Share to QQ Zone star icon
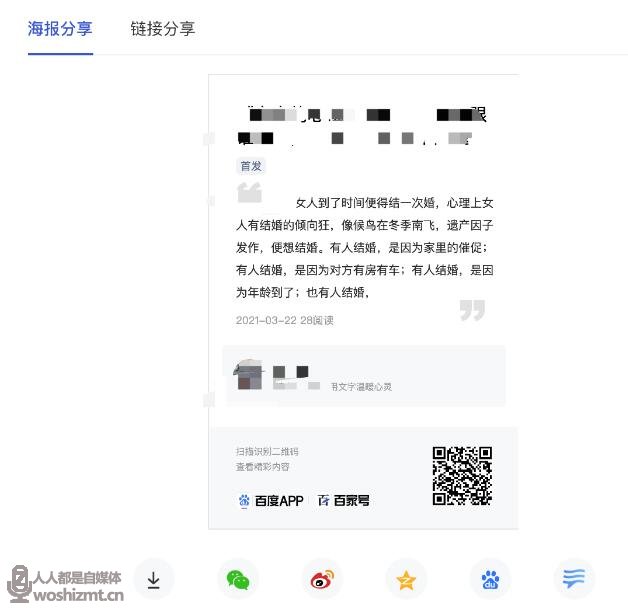 coord(406,579)
